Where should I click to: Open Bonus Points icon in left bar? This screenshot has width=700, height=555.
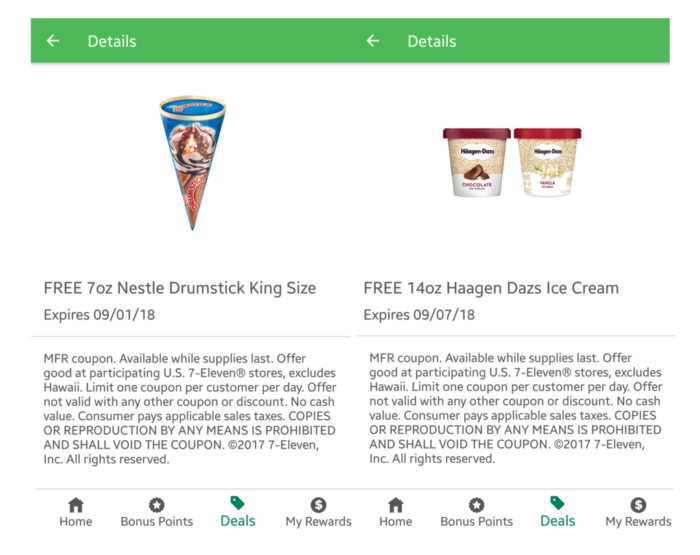[157, 505]
